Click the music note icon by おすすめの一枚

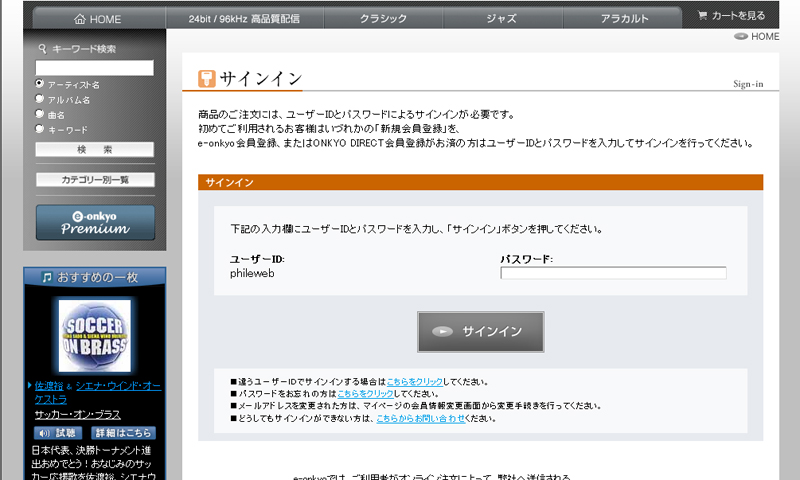pyautogui.click(x=47, y=277)
